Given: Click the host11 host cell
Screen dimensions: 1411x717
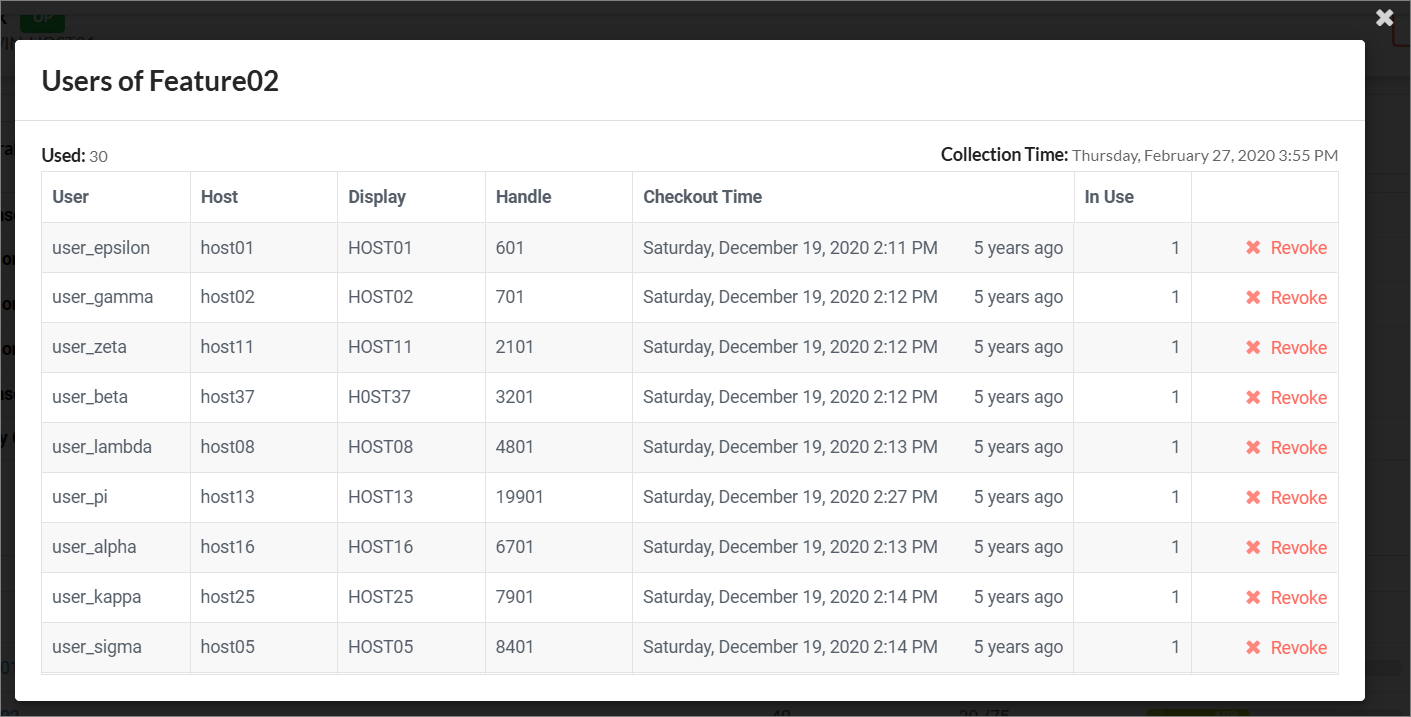Looking at the screenshot, I should click(x=264, y=348).
